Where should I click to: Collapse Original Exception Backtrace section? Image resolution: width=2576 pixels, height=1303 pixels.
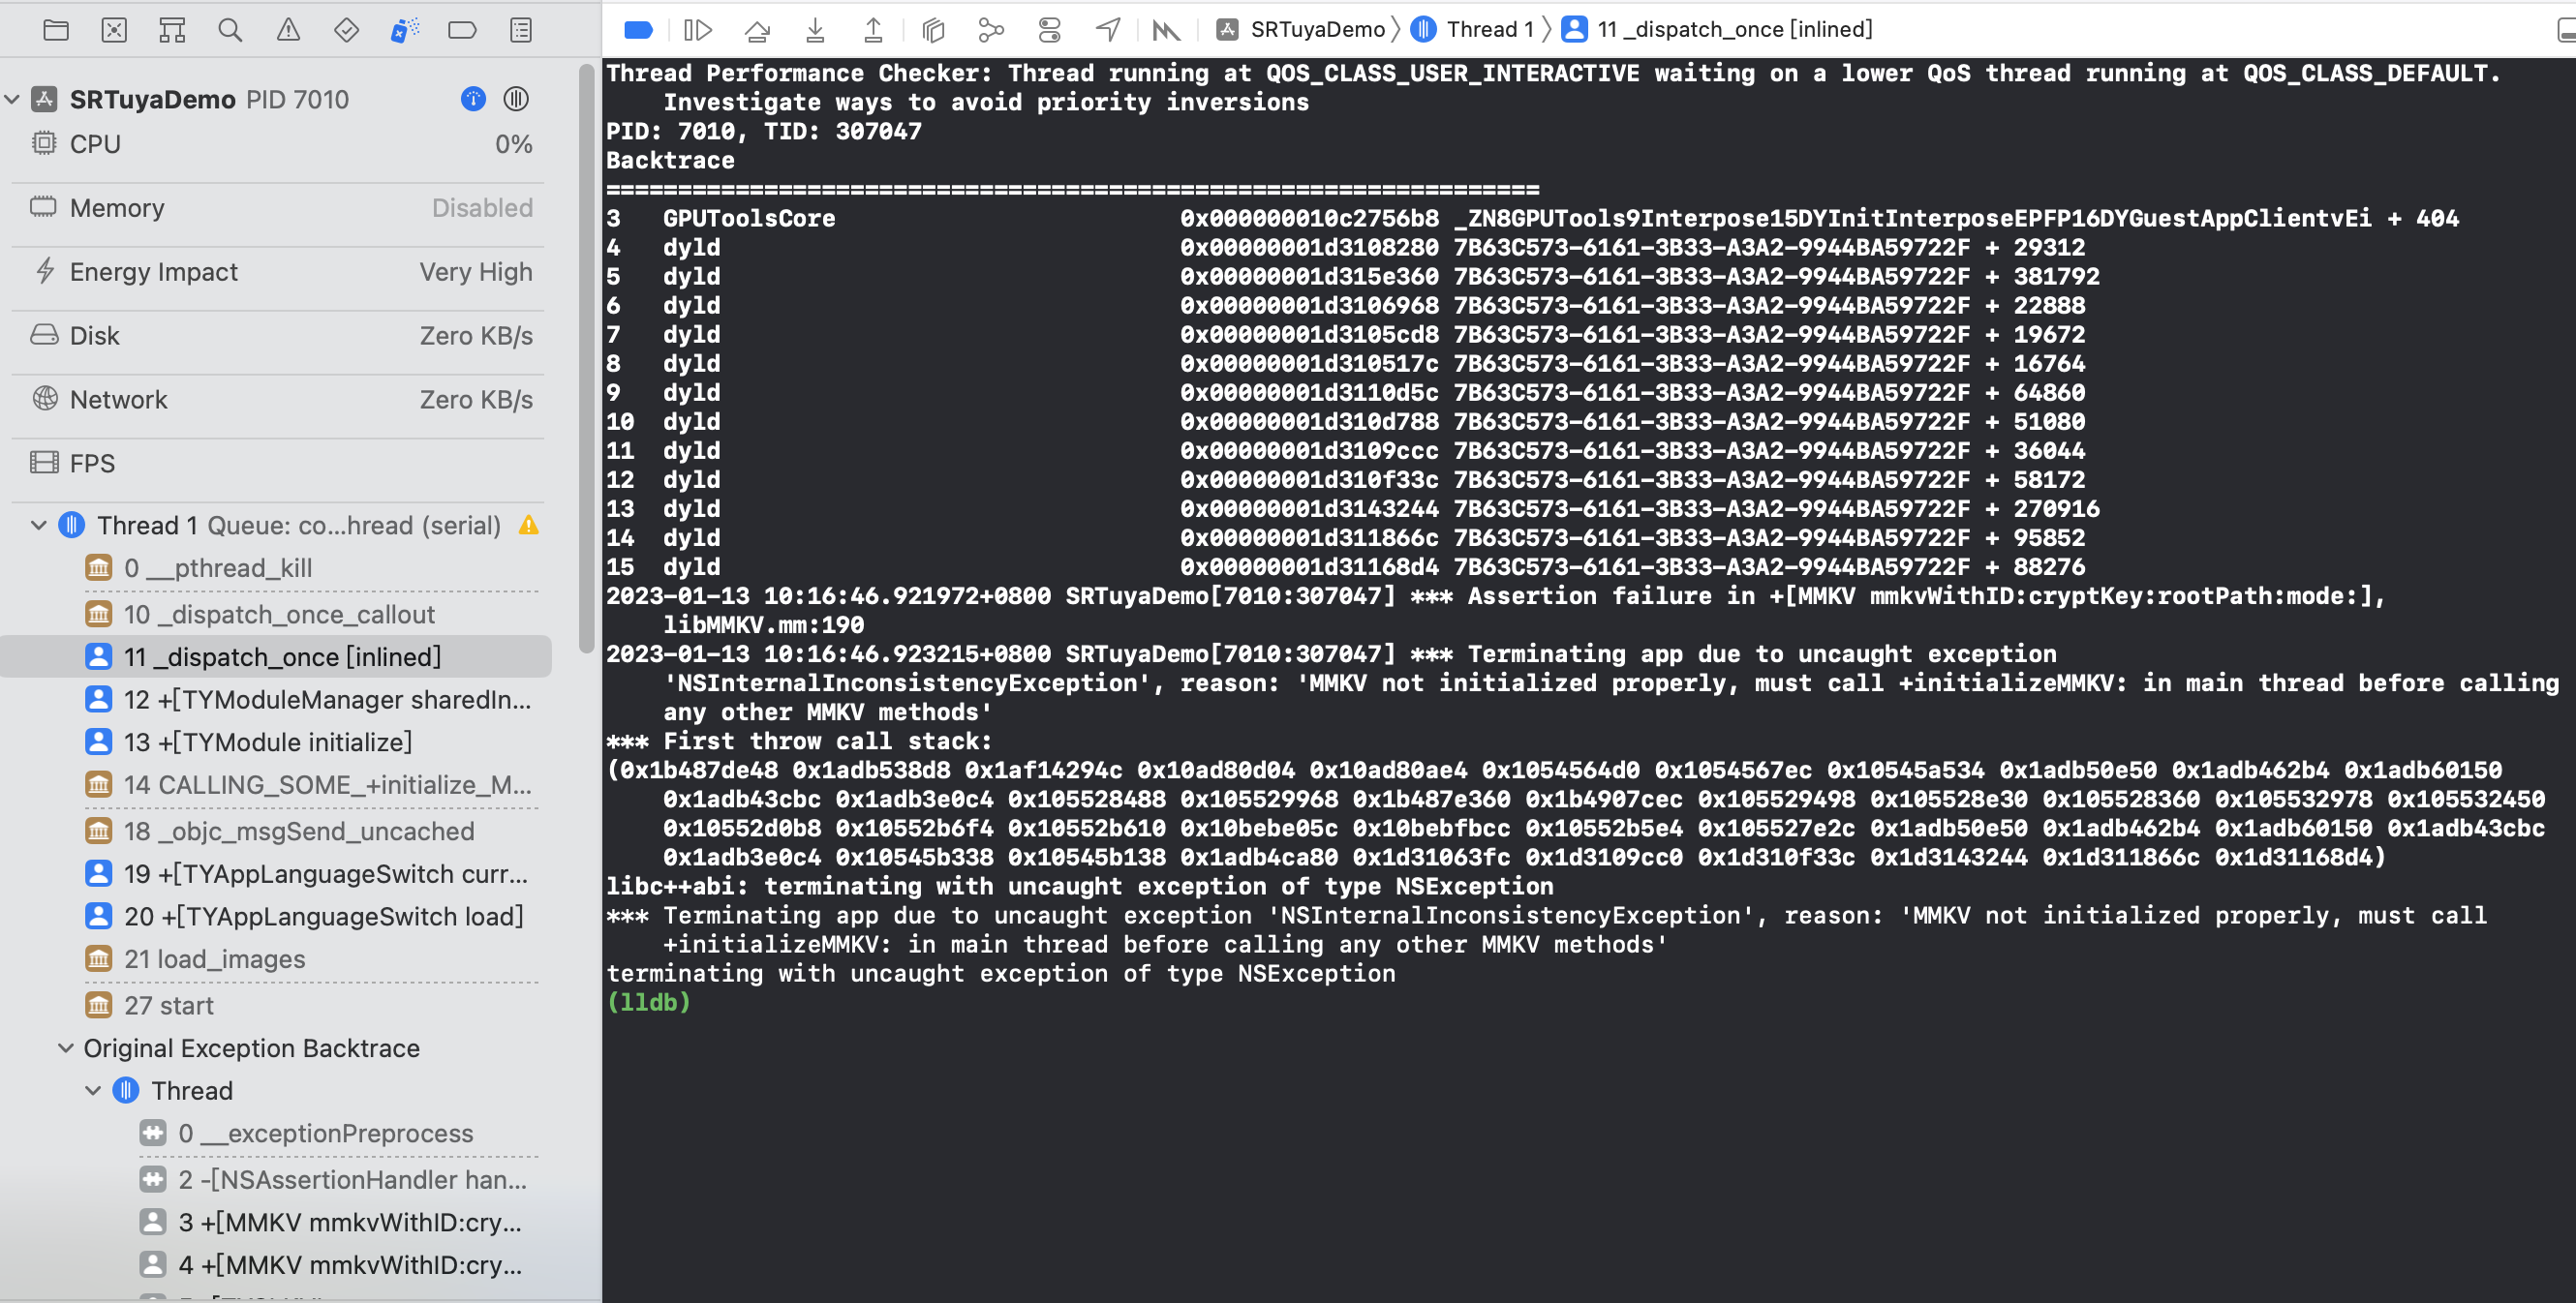tap(66, 1048)
